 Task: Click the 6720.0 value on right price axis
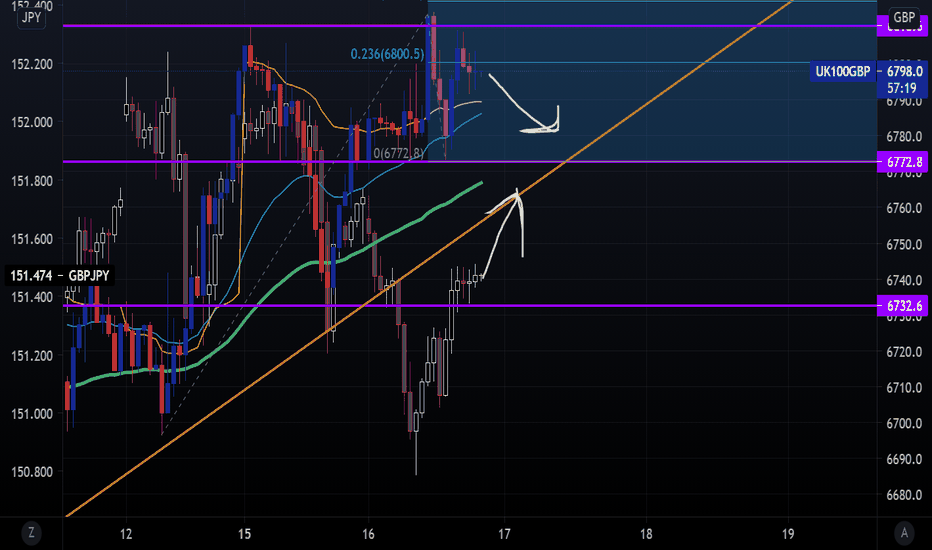tap(904, 352)
